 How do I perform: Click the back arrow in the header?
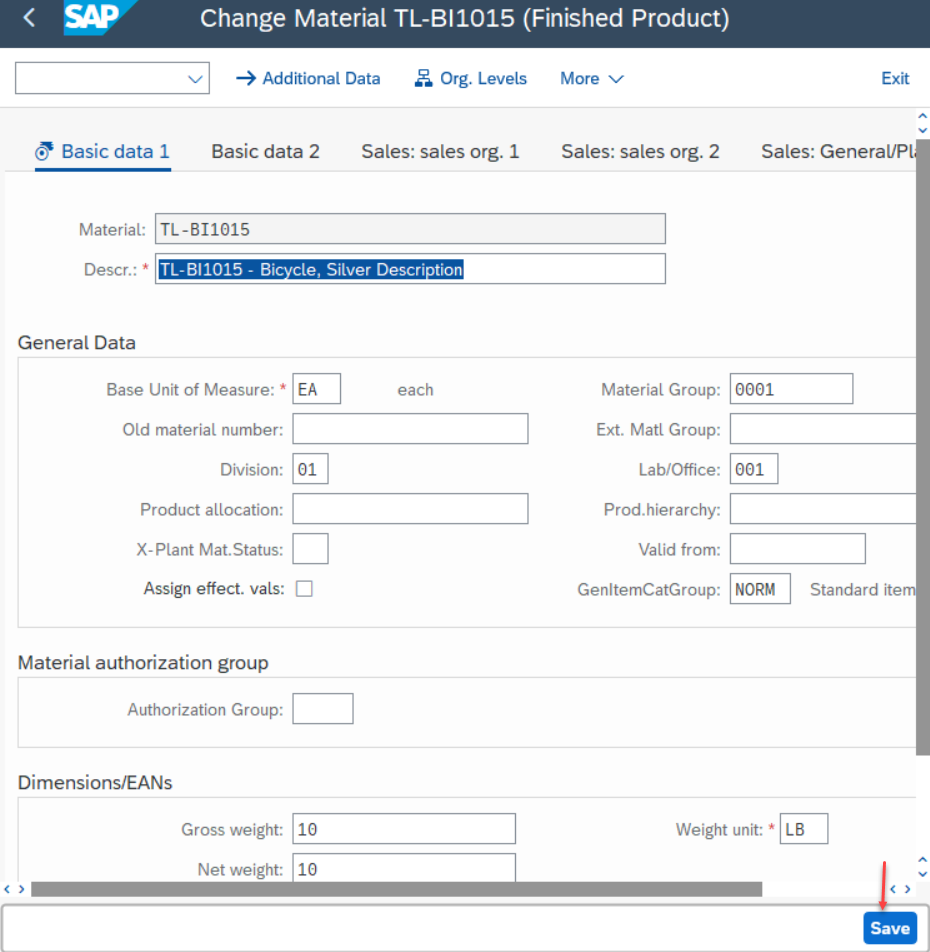[29, 18]
